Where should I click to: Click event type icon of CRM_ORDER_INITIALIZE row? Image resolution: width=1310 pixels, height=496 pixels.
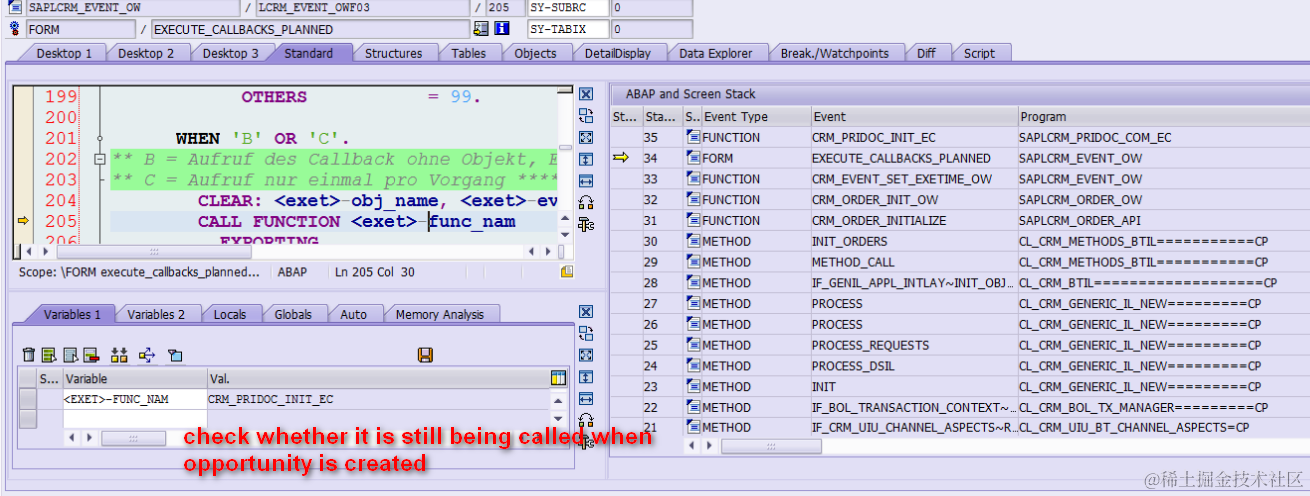point(693,220)
